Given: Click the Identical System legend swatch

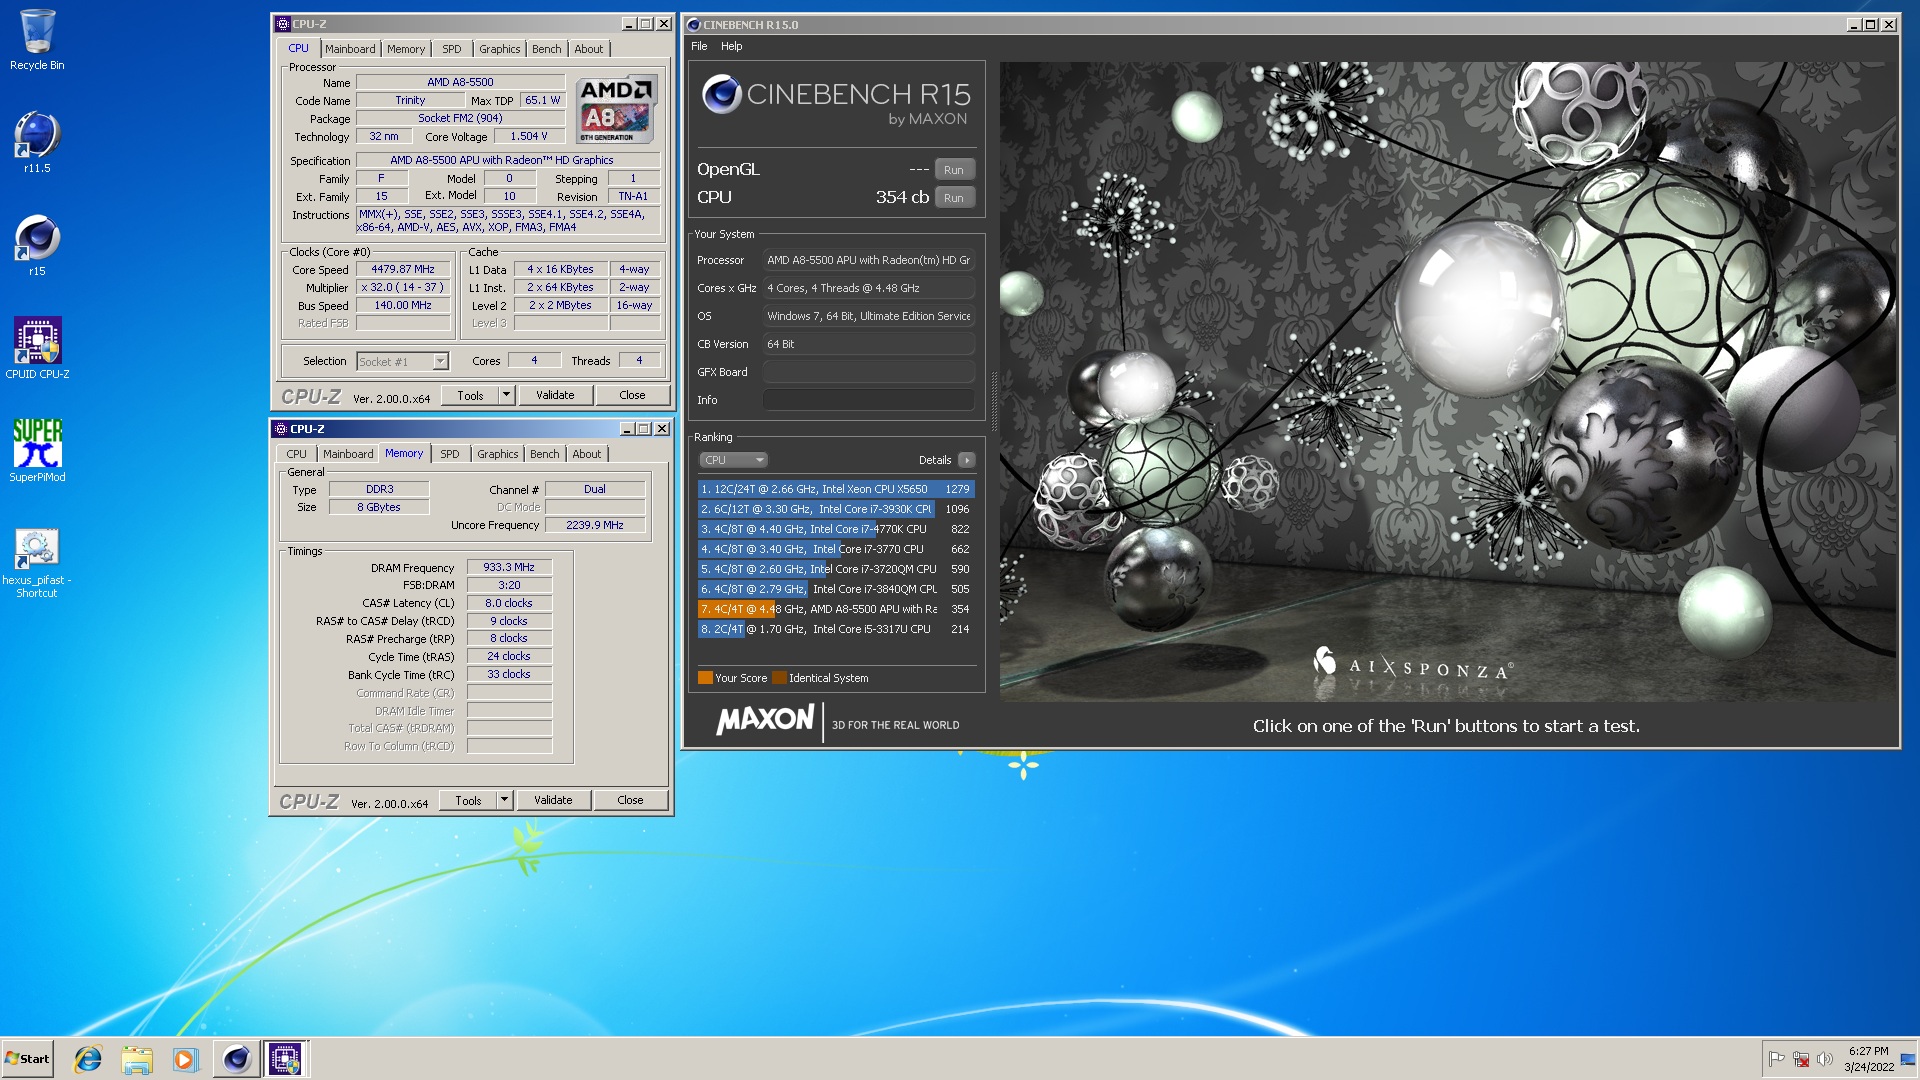Looking at the screenshot, I should pyautogui.click(x=779, y=678).
